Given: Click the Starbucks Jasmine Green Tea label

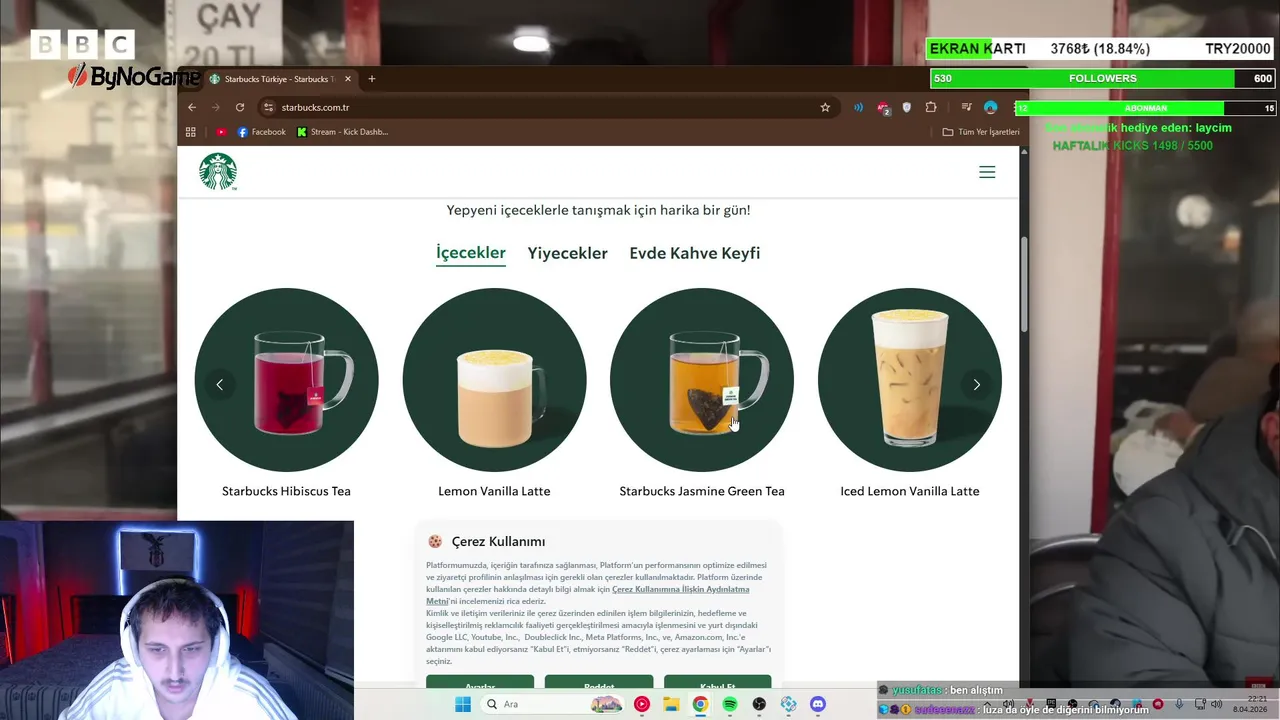Looking at the screenshot, I should (x=702, y=491).
